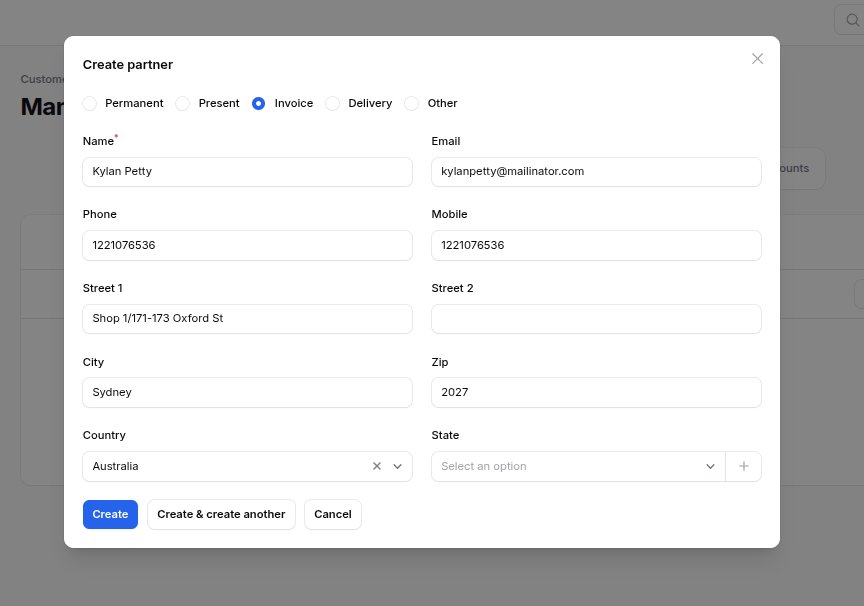Click Create & create another

tap(221, 514)
